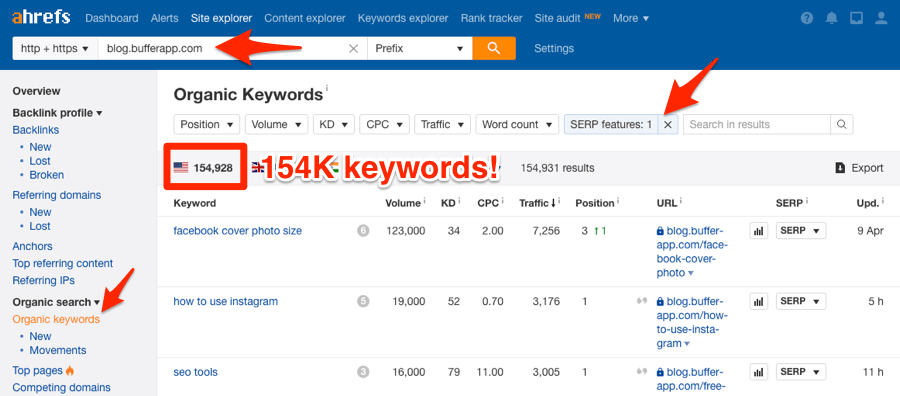Open Top referring content
Screen dimensions: 900x396
[x=63, y=263]
